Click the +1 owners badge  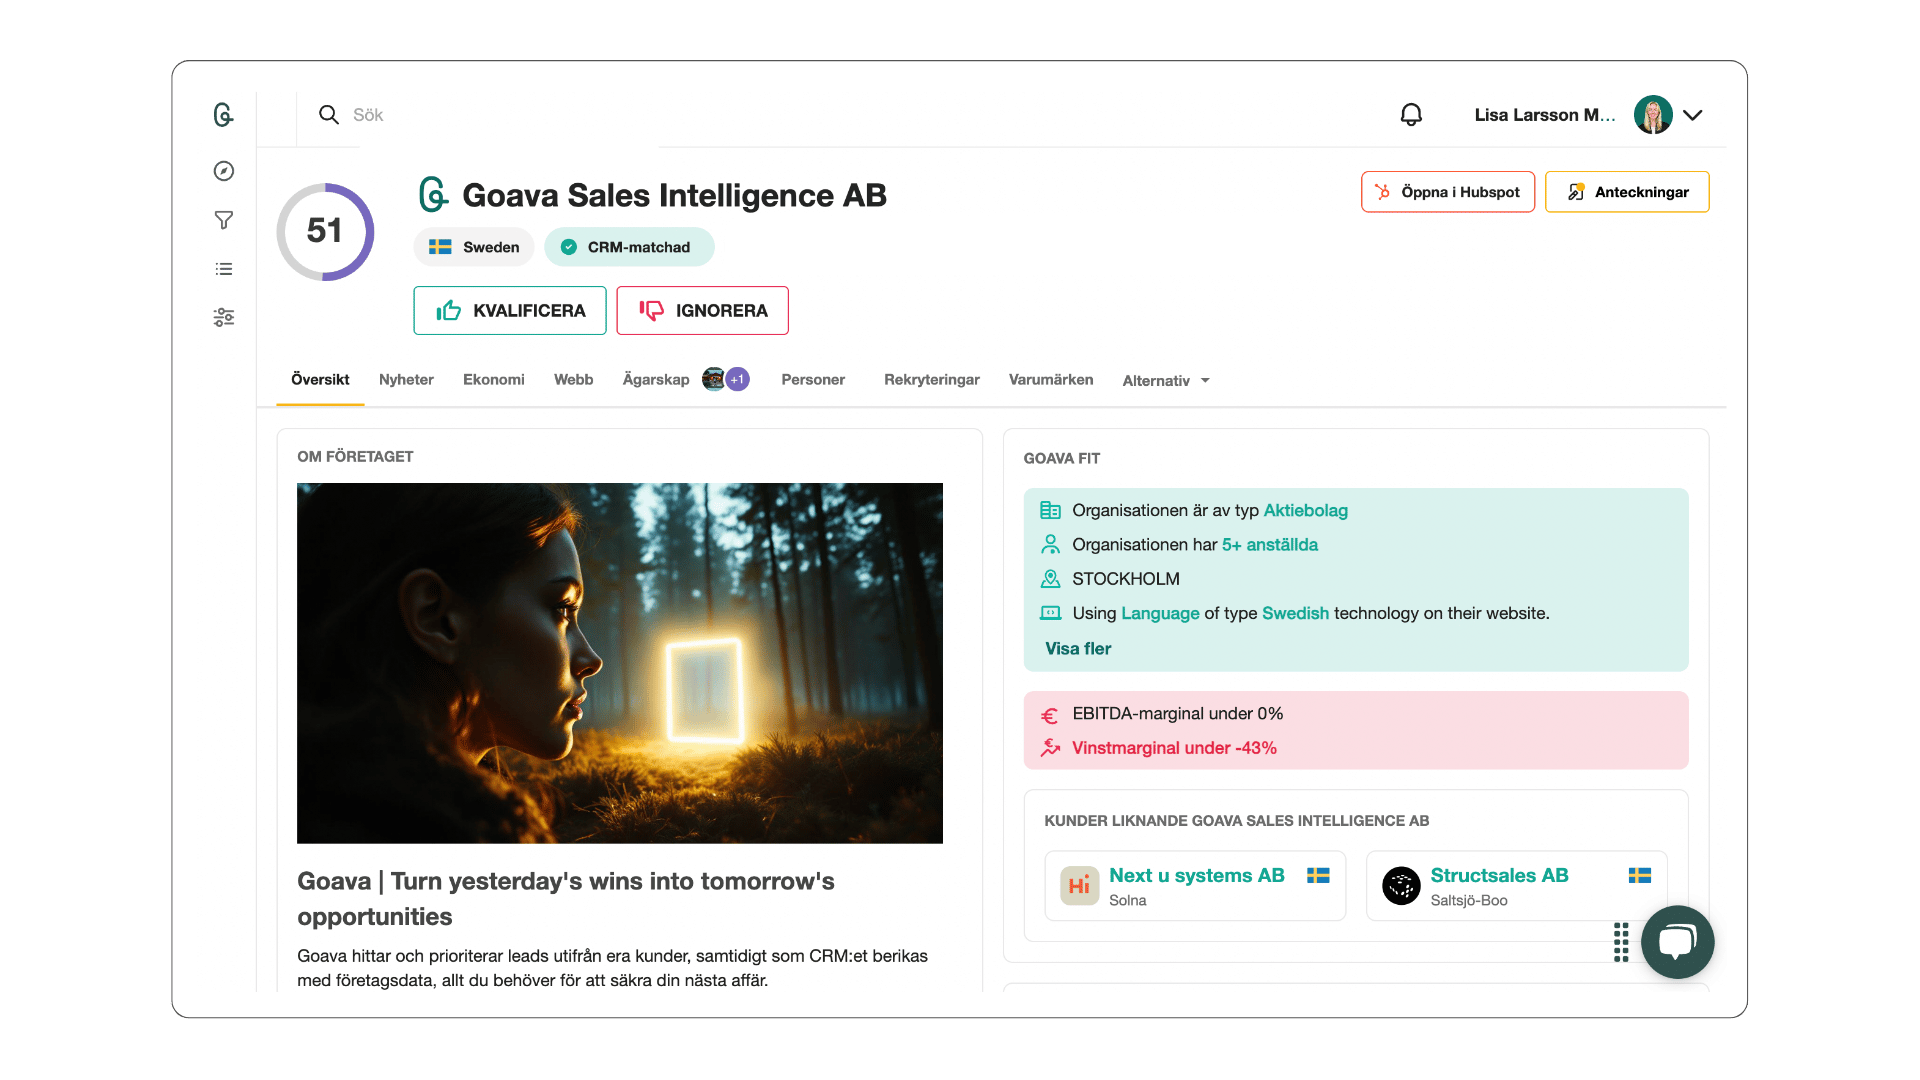[x=738, y=380]
